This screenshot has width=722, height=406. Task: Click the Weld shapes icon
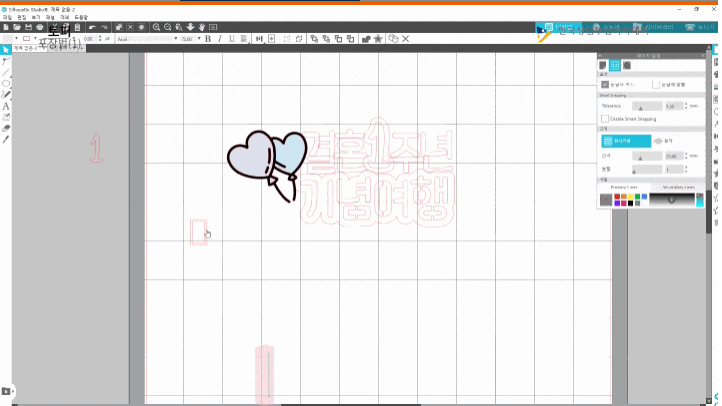(366, 39)
